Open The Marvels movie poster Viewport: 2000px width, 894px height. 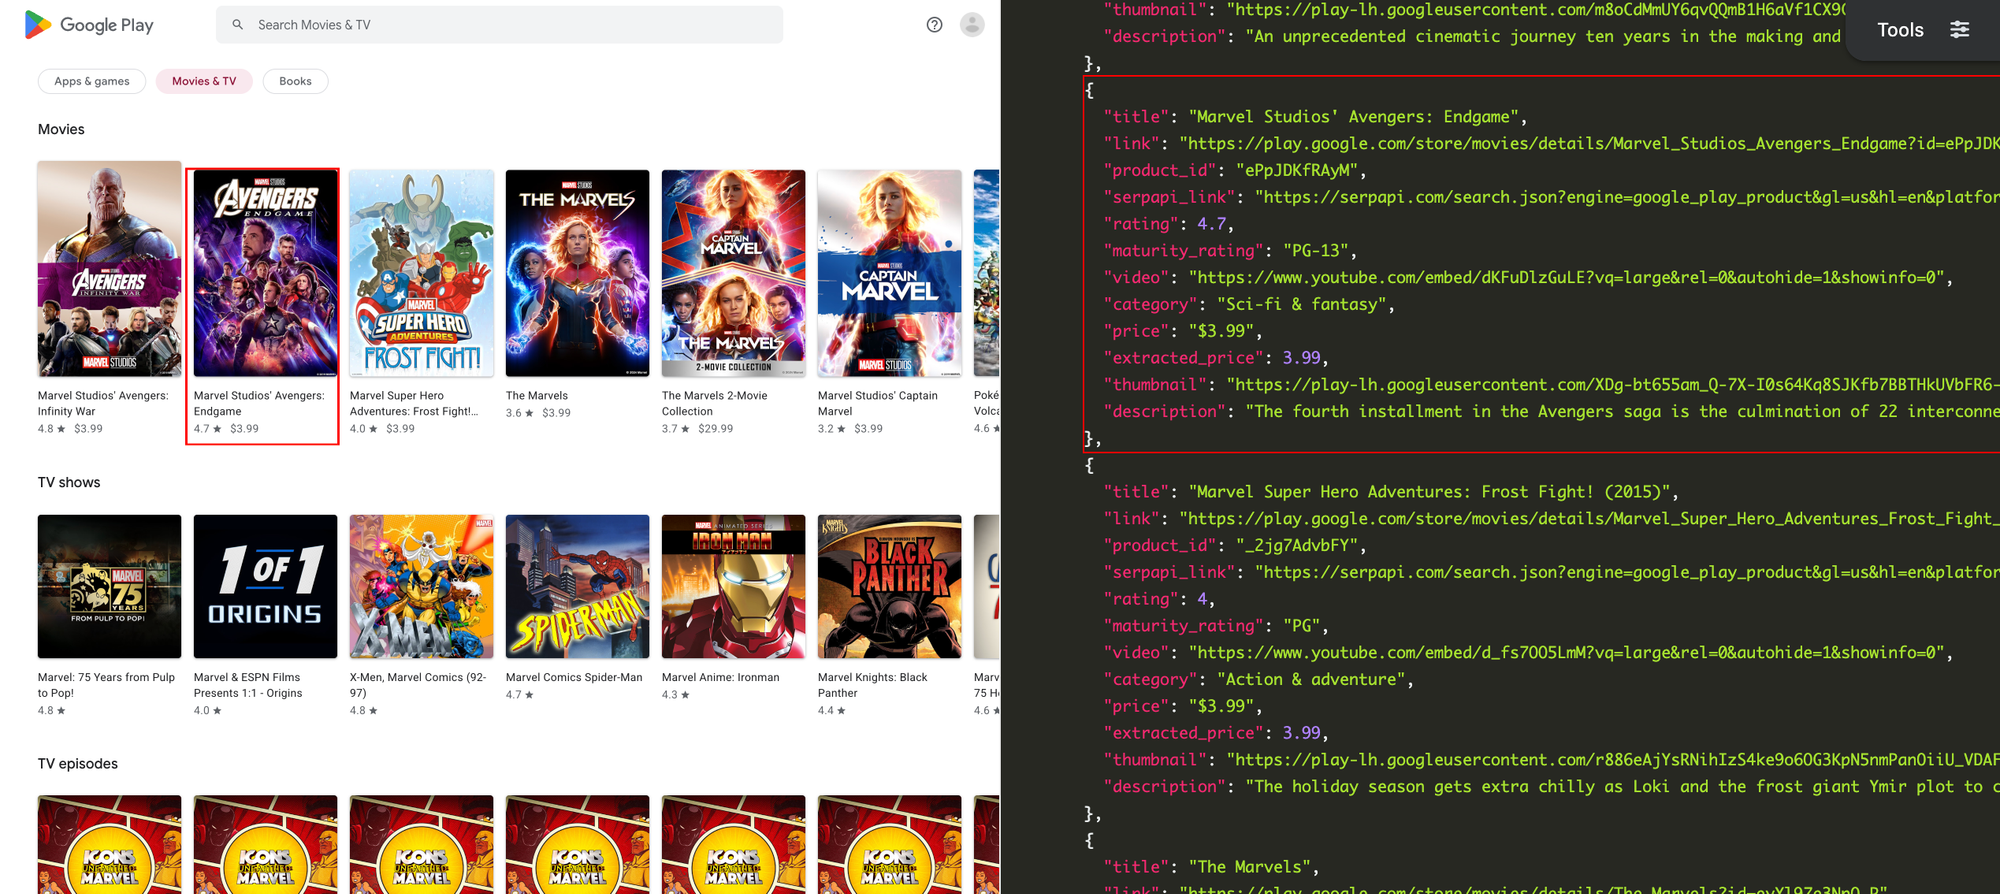pos(578,273)
